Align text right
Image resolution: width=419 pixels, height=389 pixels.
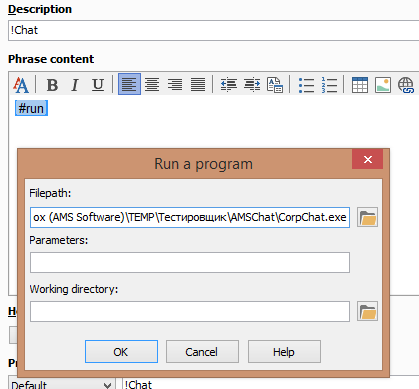point(175,84)
